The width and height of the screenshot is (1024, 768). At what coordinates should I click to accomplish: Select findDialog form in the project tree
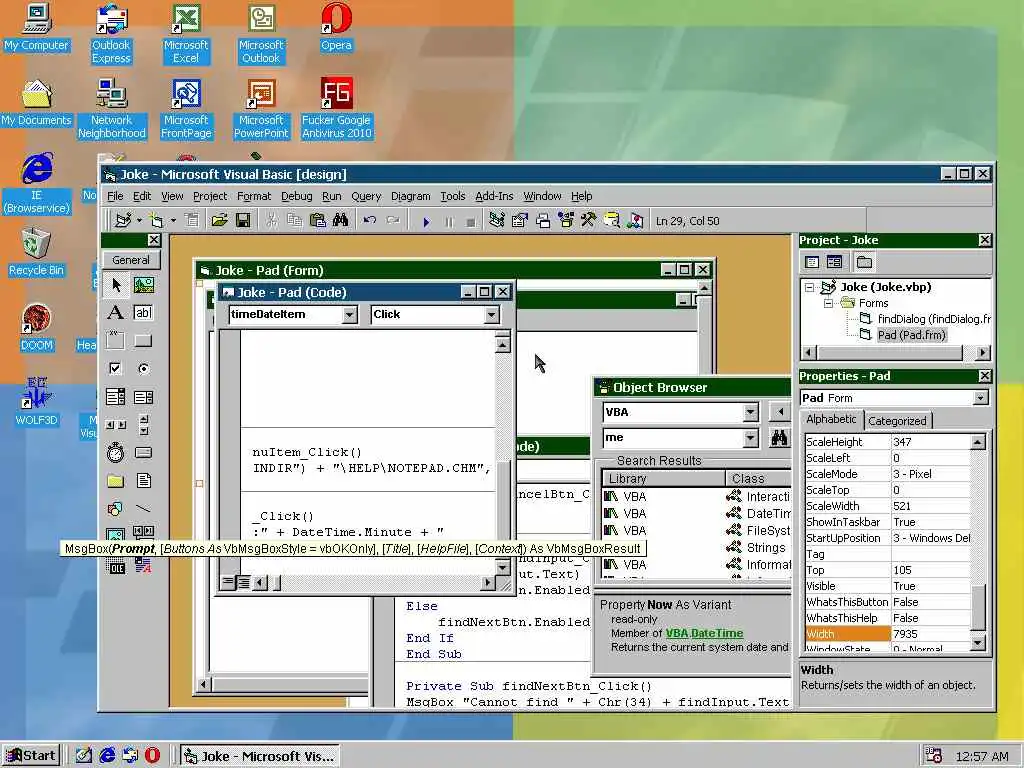tap(933, 319)
